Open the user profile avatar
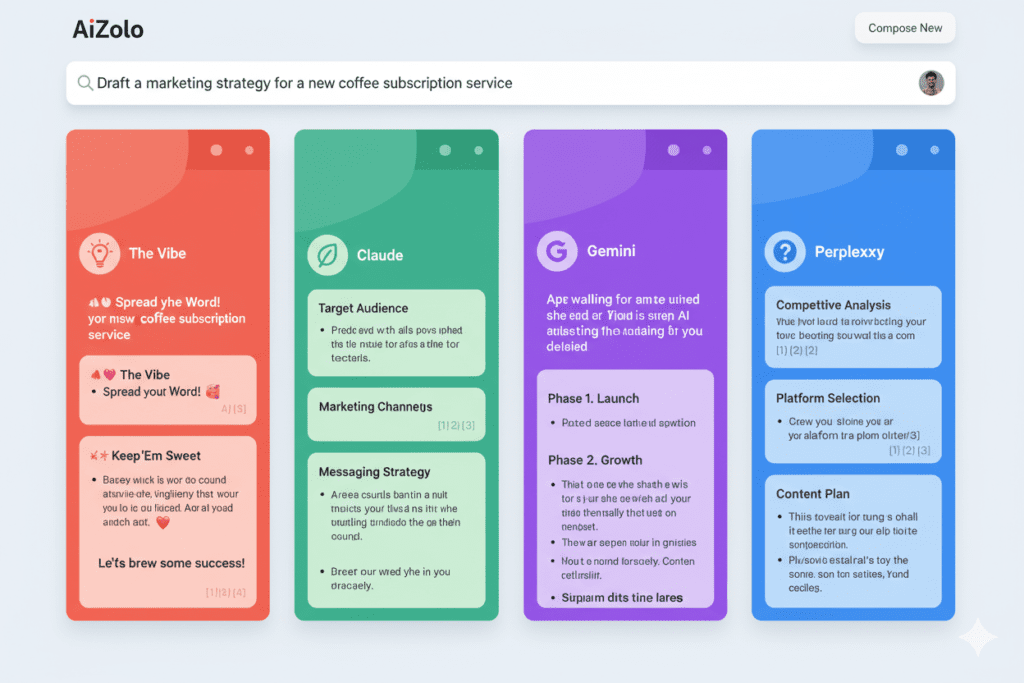Screen dimensions: 1024x683 [930, 83]
